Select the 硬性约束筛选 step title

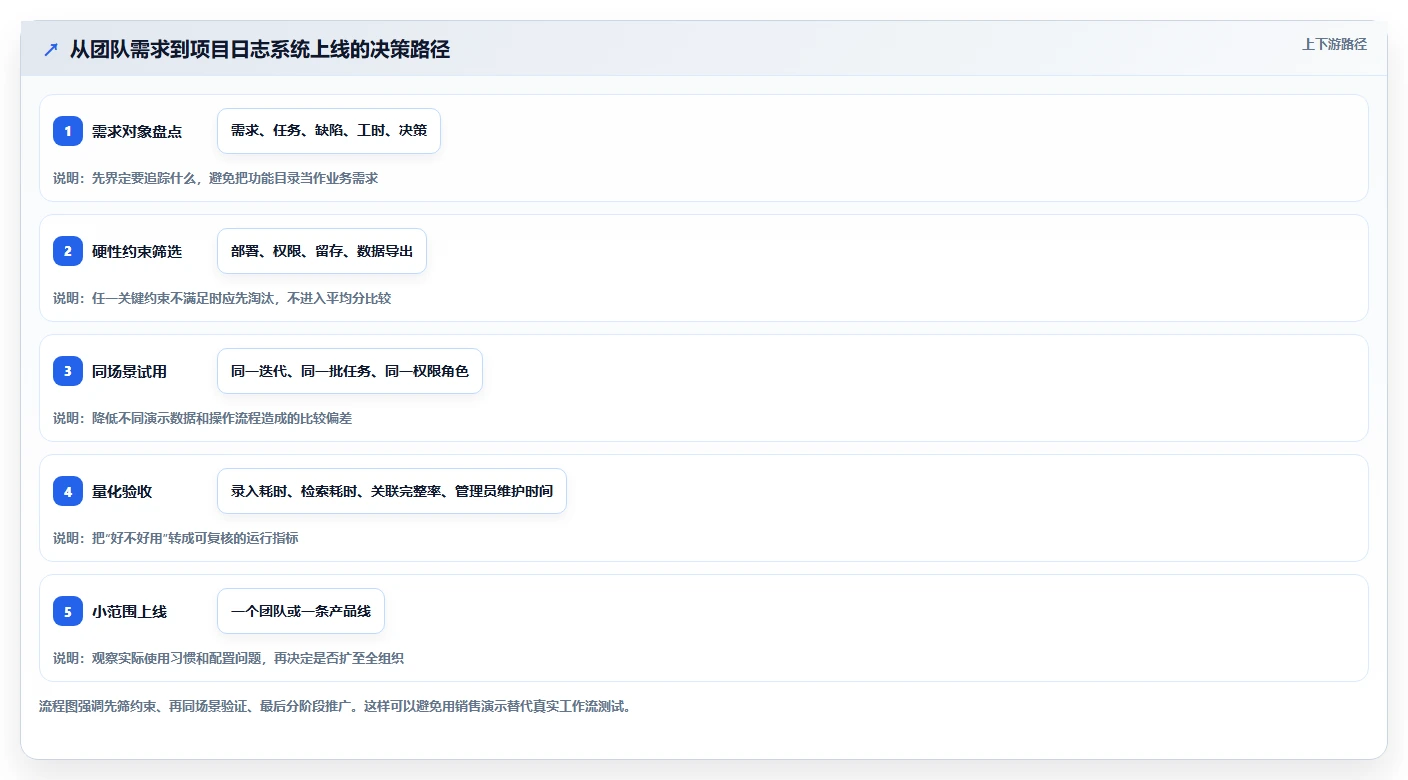coord(137,251)
